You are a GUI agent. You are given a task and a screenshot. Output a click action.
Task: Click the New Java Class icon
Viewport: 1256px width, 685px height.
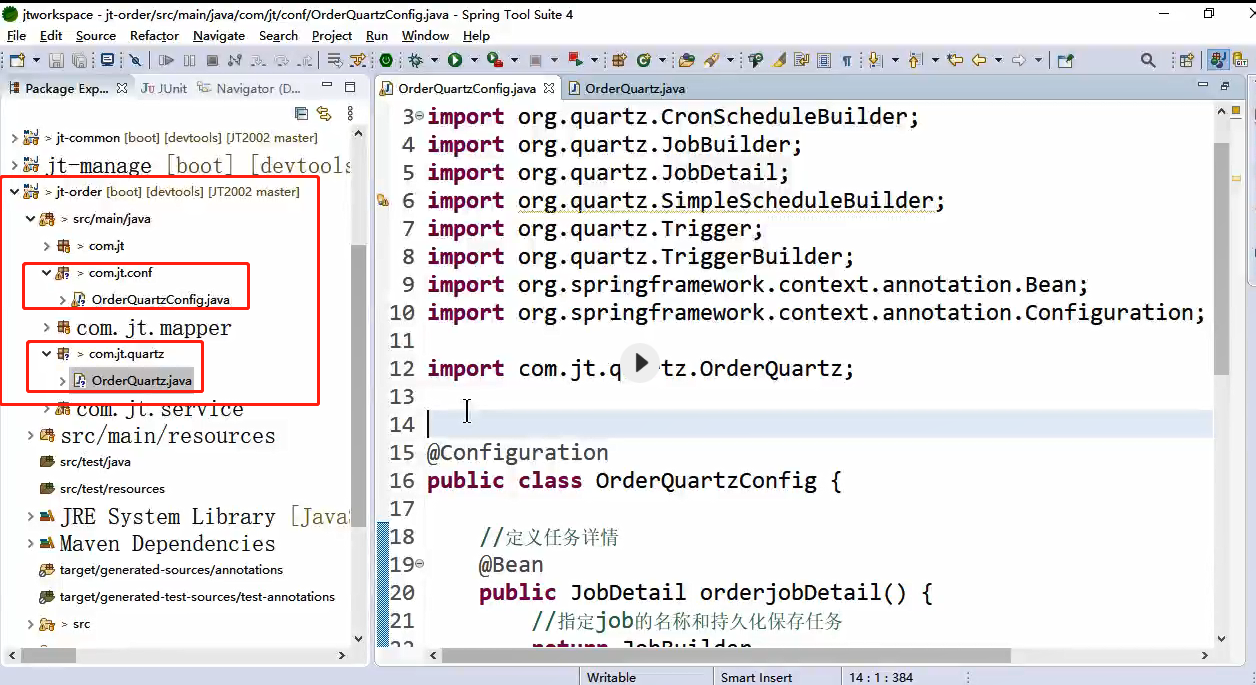click(644, 60)
